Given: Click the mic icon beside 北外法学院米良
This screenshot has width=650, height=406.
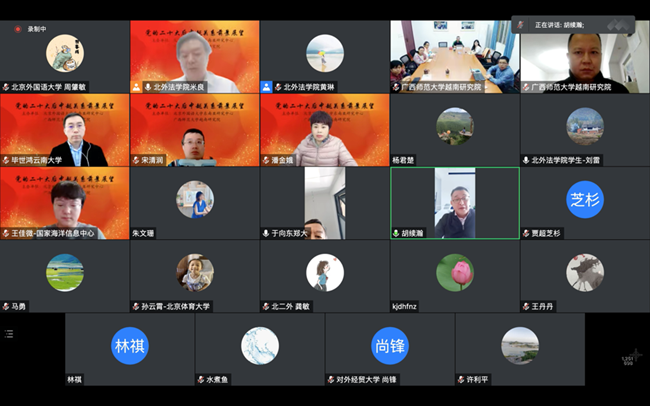Looking at the screenshot, I should pos(148,87).
